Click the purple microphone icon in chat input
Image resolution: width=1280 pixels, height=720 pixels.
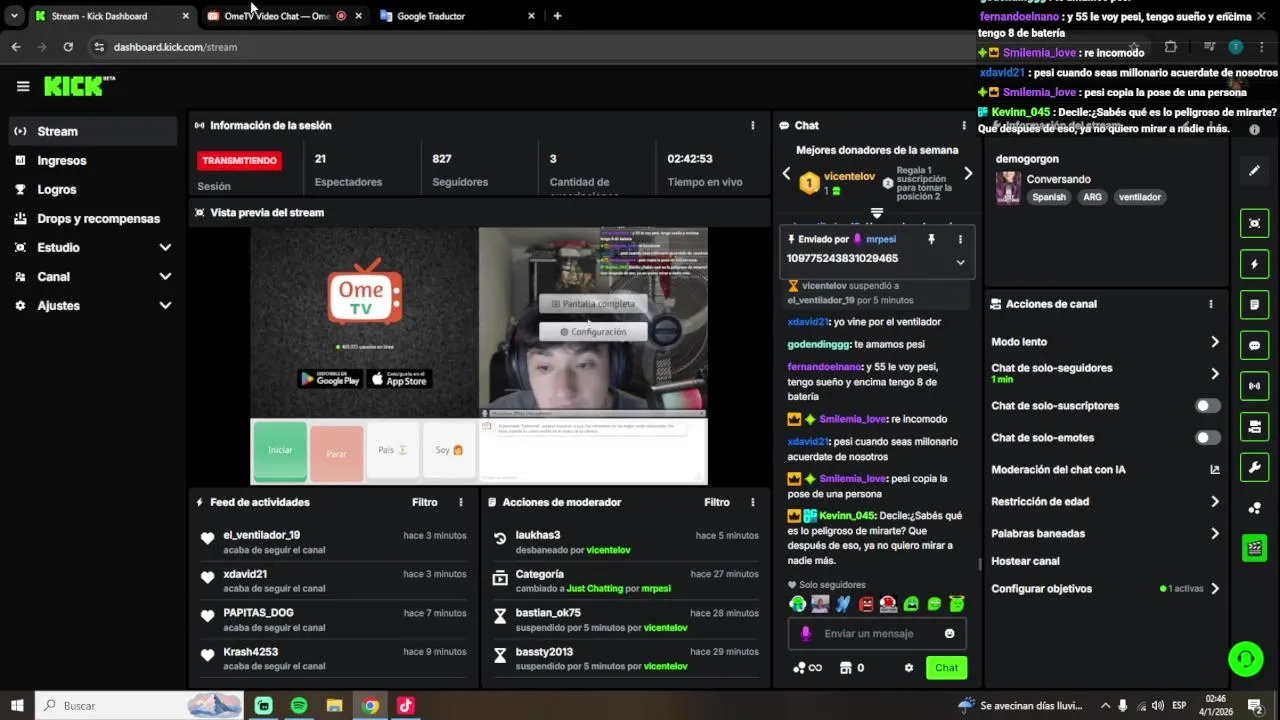[x=806, y=633]
